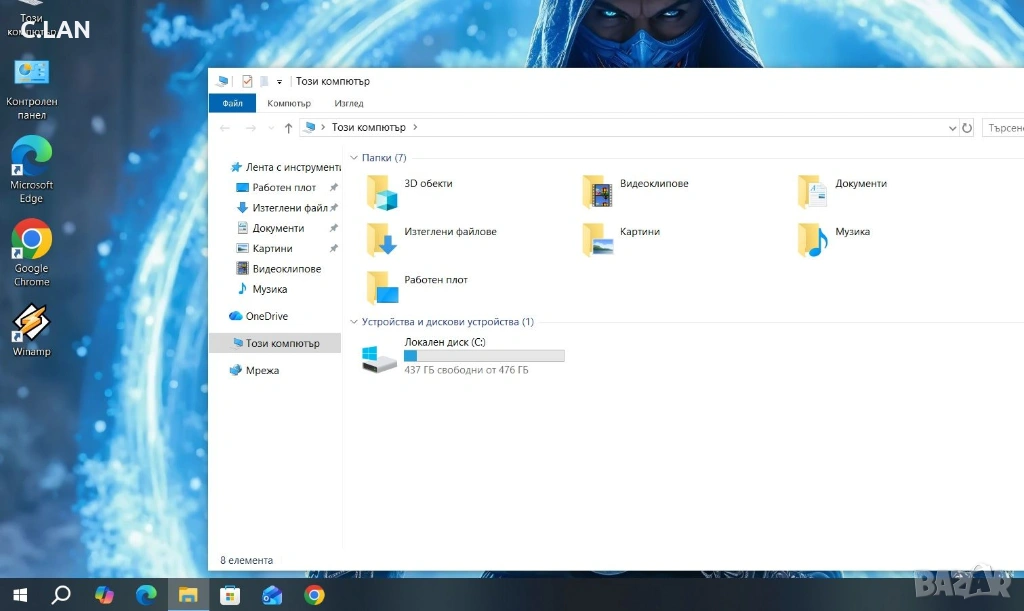This screenshot has height=611, width=1024.
Task: Open the Файл ribbon tab
Action: pos(232,103)
